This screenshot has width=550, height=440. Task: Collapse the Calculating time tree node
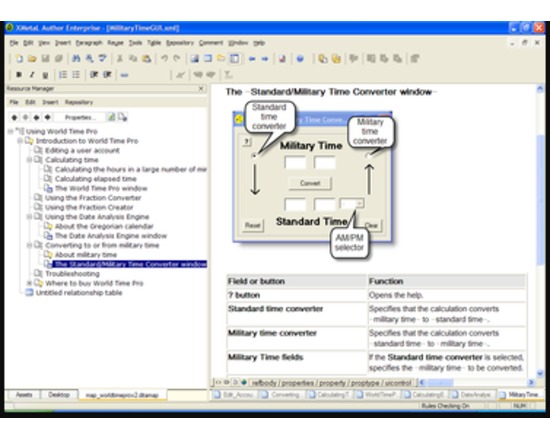29,160
